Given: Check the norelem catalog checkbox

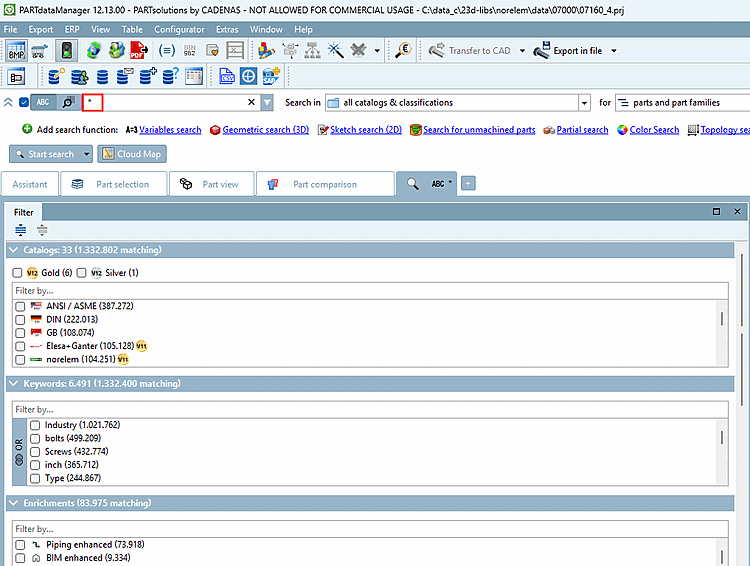Looking at the screenshot, I should [x=20, y=360].
